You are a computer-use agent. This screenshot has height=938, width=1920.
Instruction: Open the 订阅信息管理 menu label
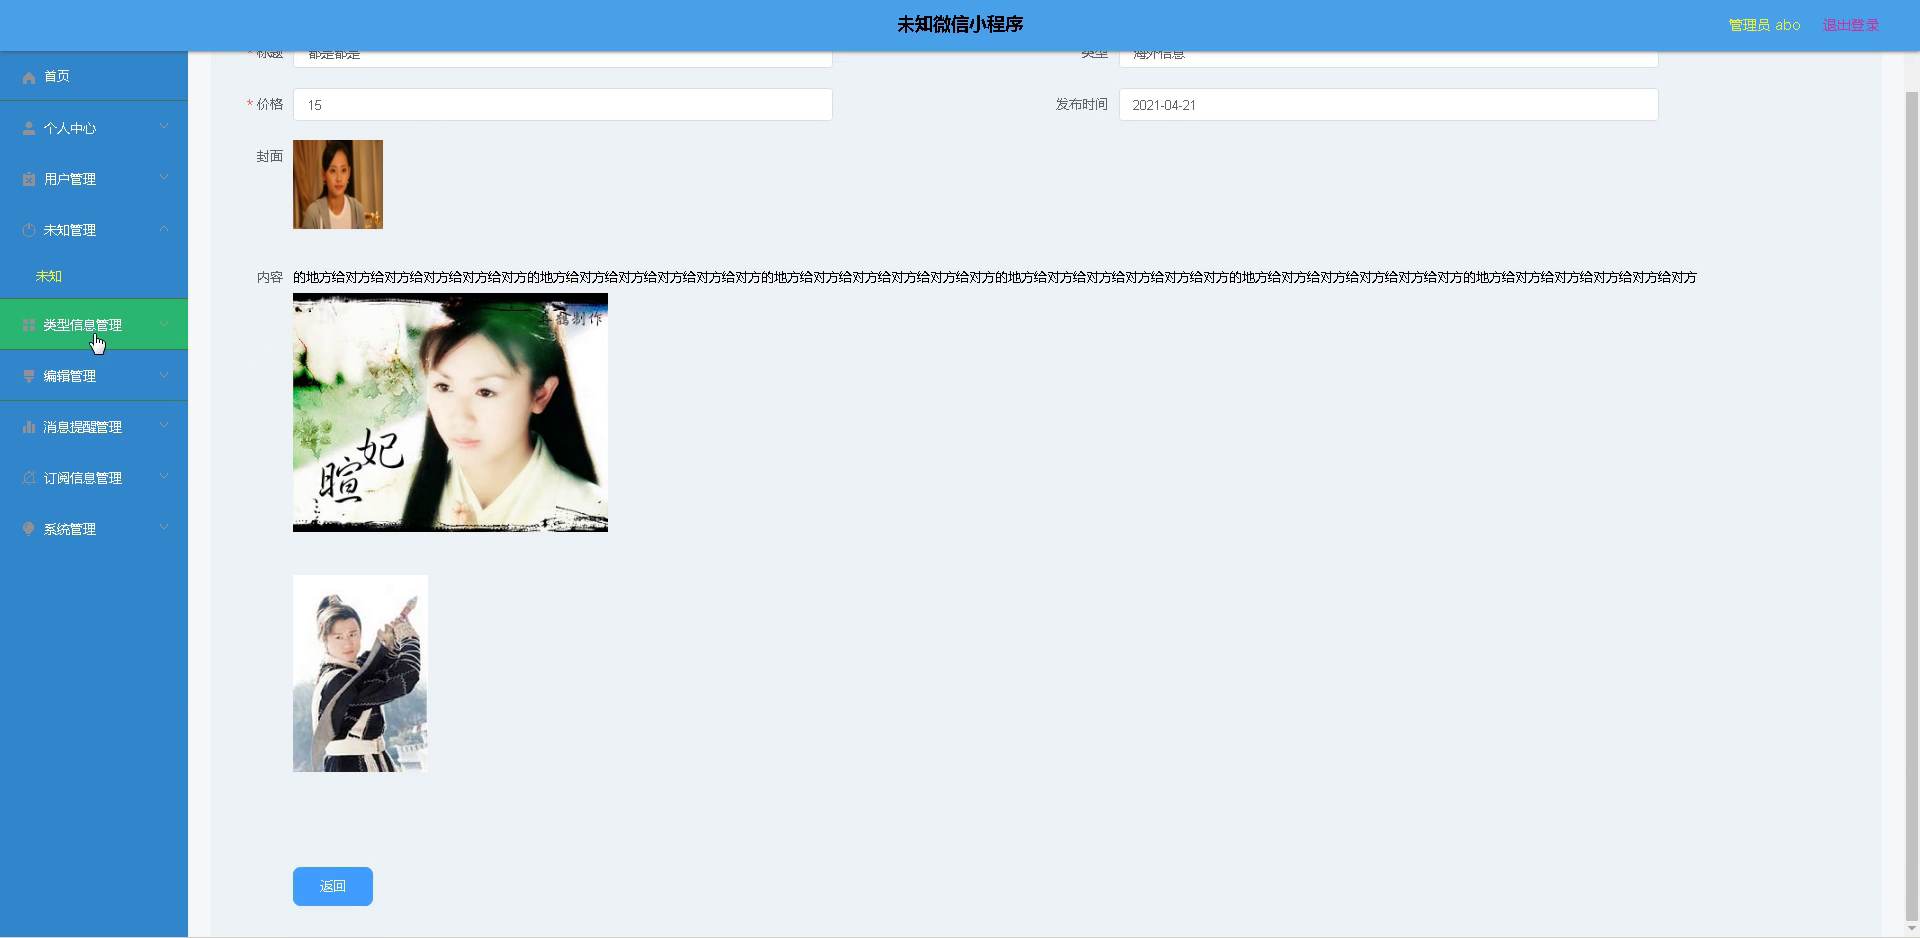pos(82,478)
